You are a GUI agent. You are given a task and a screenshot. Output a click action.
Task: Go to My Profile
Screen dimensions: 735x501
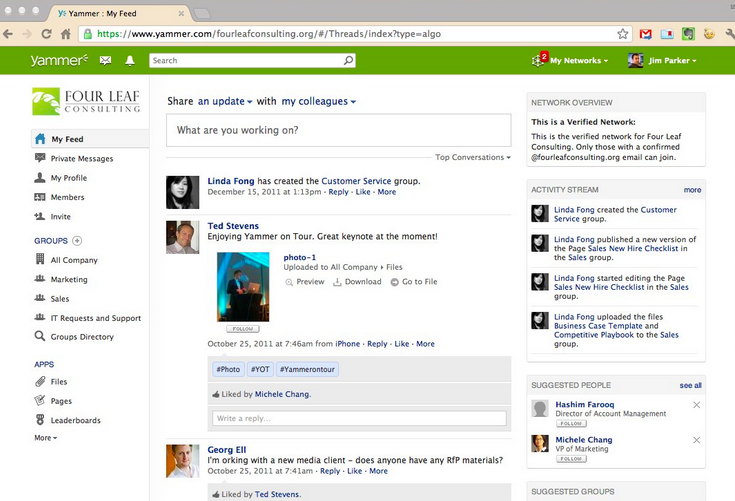pyautogui.click(x=61, y=178)
